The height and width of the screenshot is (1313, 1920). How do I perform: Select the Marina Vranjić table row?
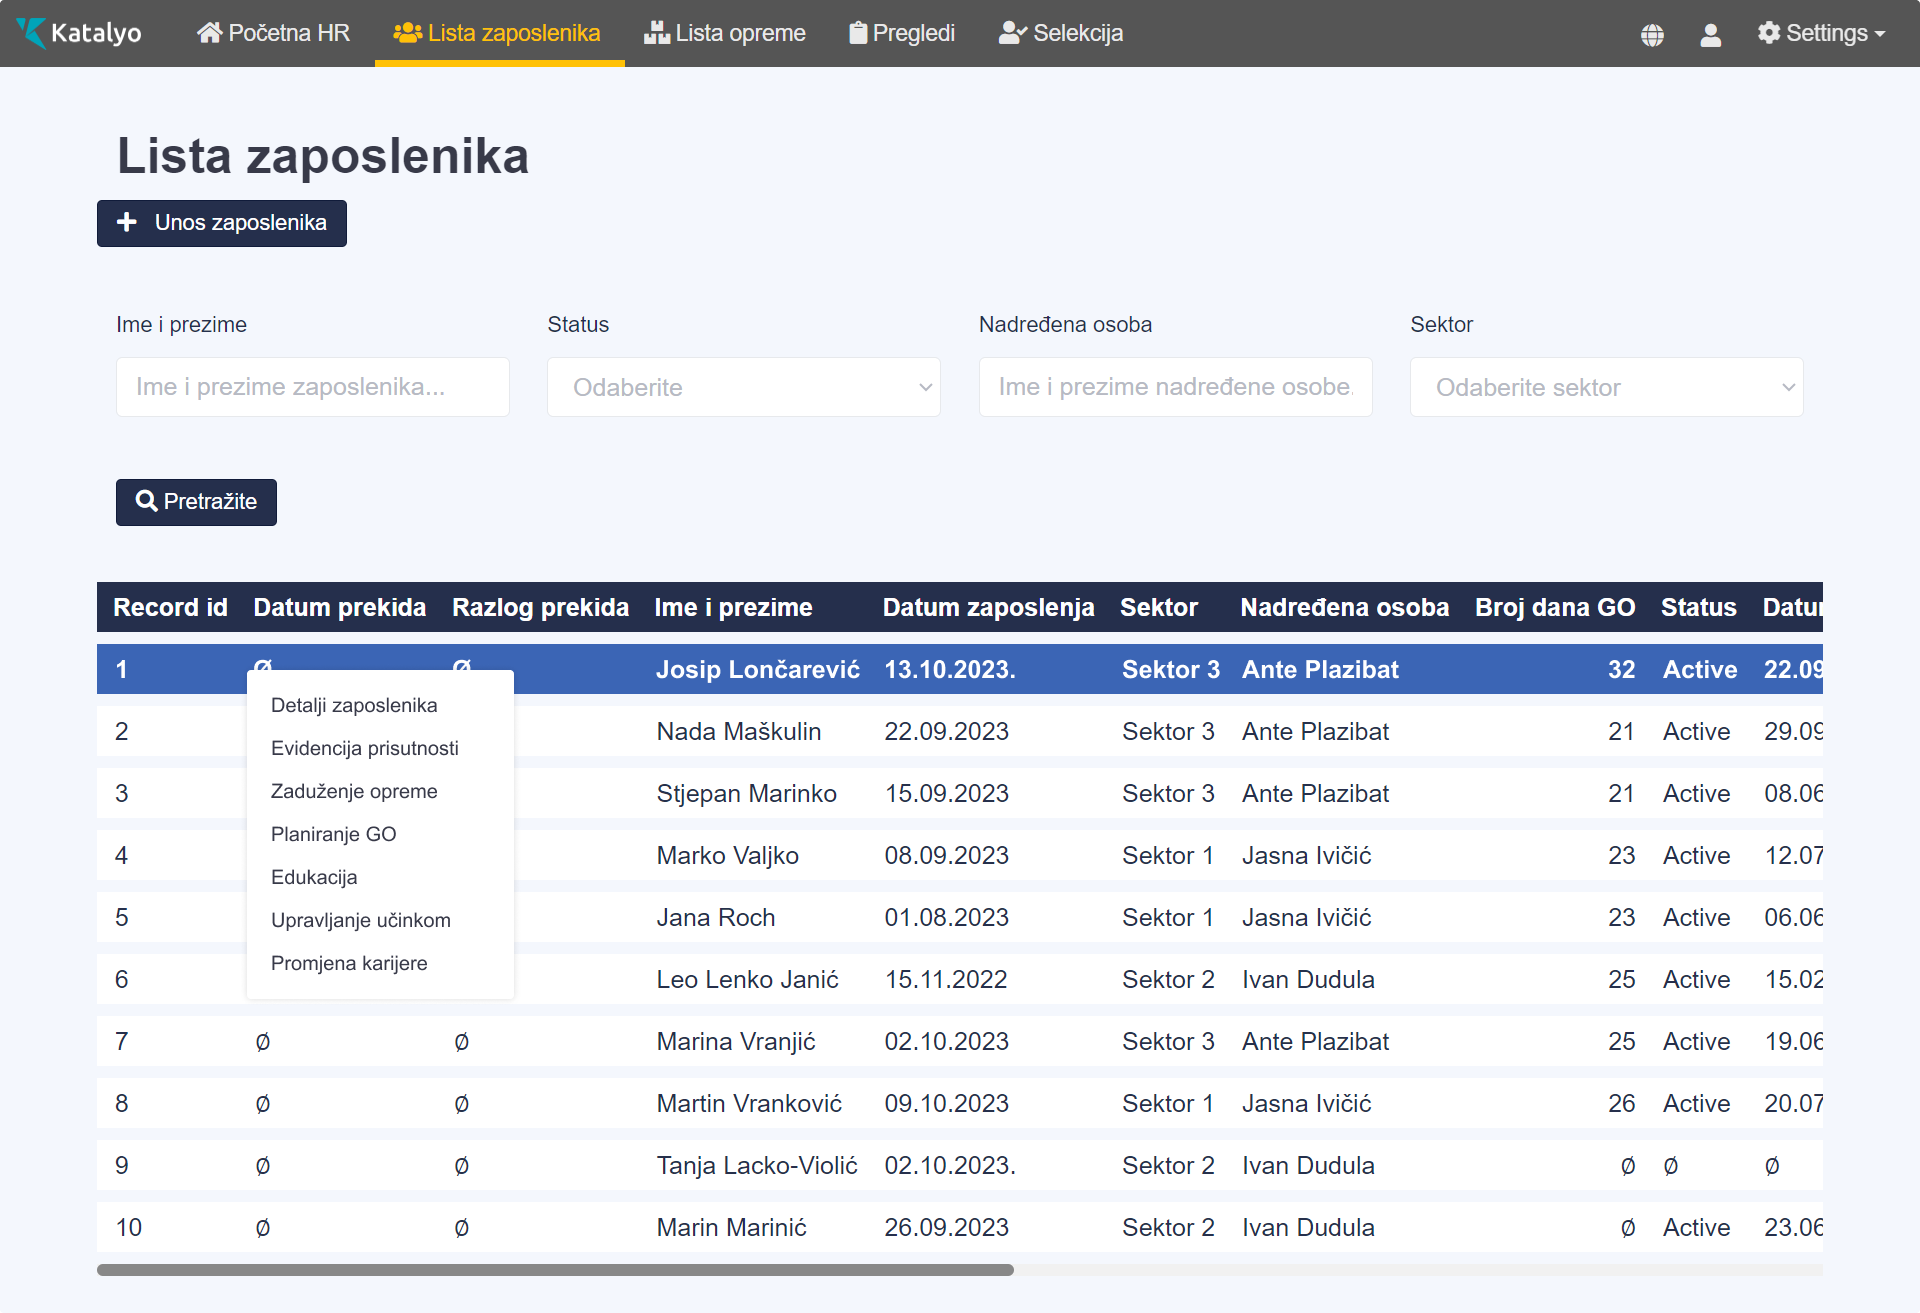click(735, 1042)
